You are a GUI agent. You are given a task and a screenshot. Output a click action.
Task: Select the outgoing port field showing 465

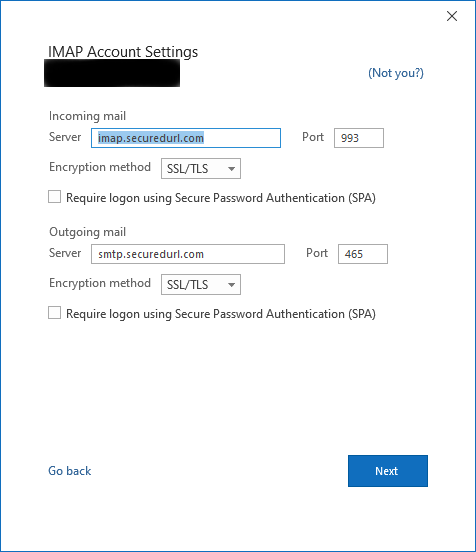[x=363, y=254]
